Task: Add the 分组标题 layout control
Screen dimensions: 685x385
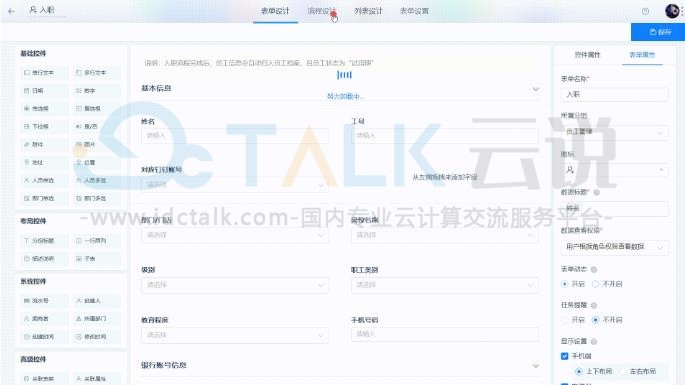Action: 44,240
